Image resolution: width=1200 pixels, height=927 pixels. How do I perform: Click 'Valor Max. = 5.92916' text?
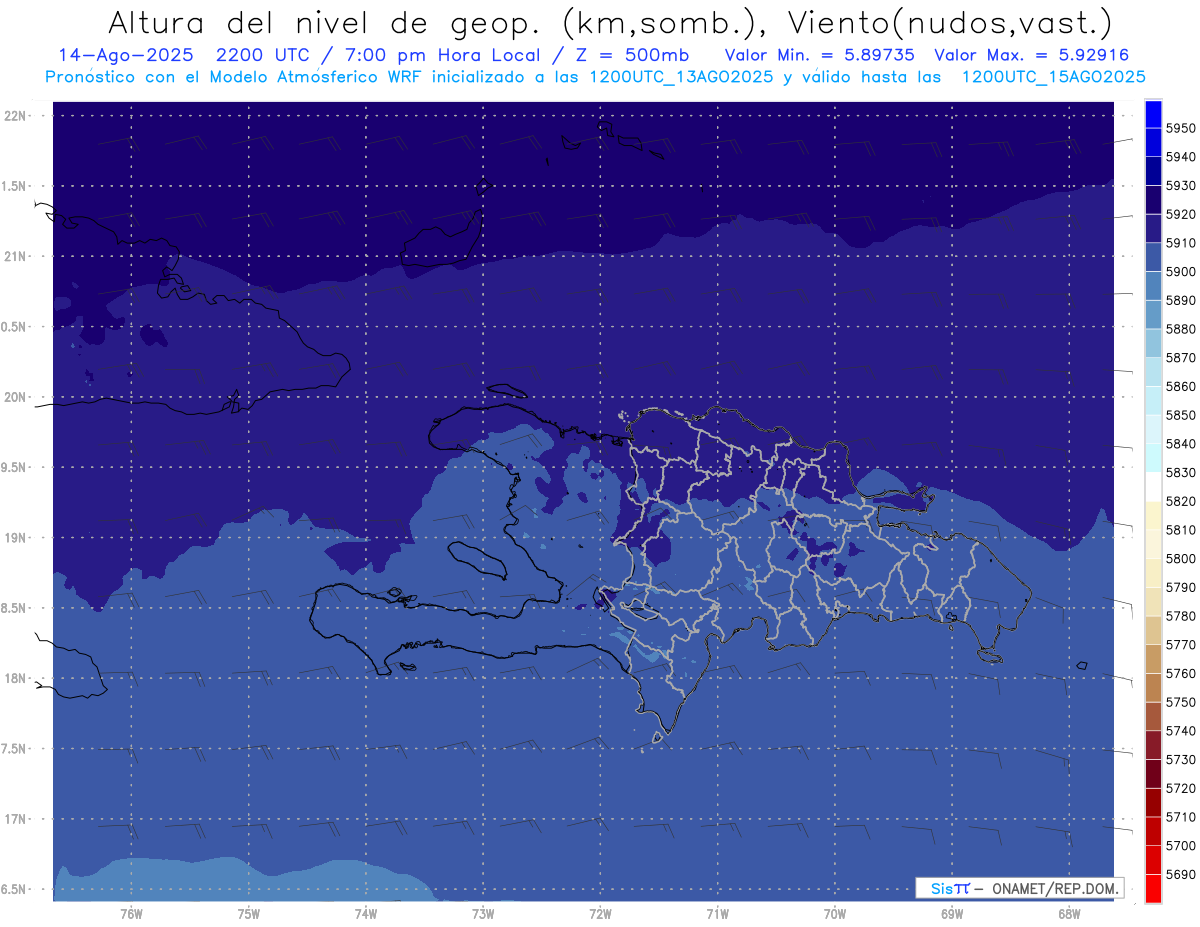(x=1031, y=55)
